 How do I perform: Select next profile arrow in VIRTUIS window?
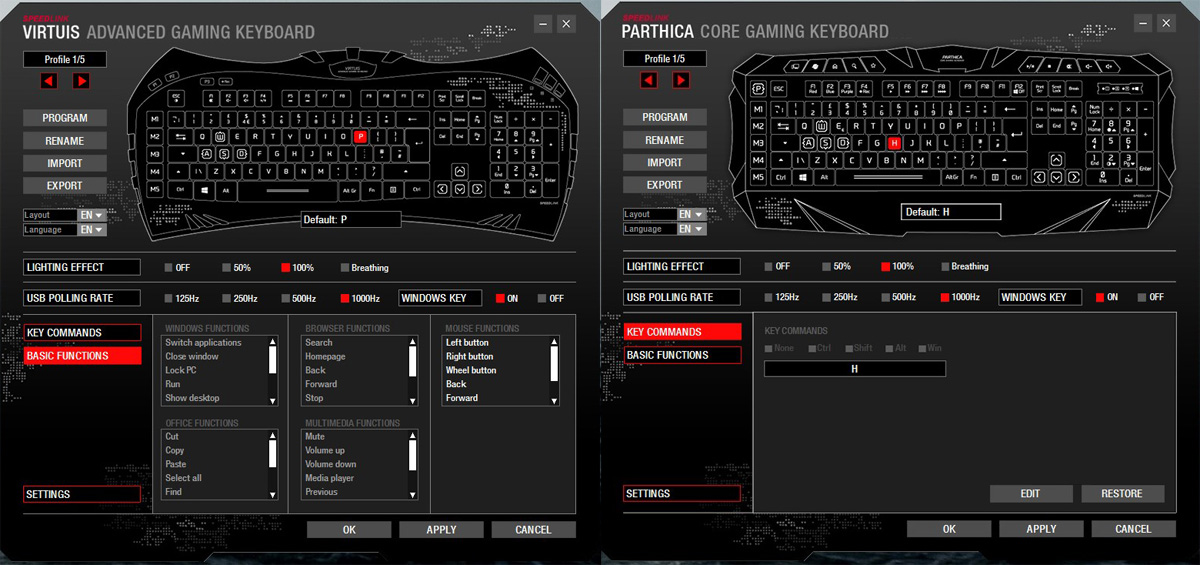(81, 81)
